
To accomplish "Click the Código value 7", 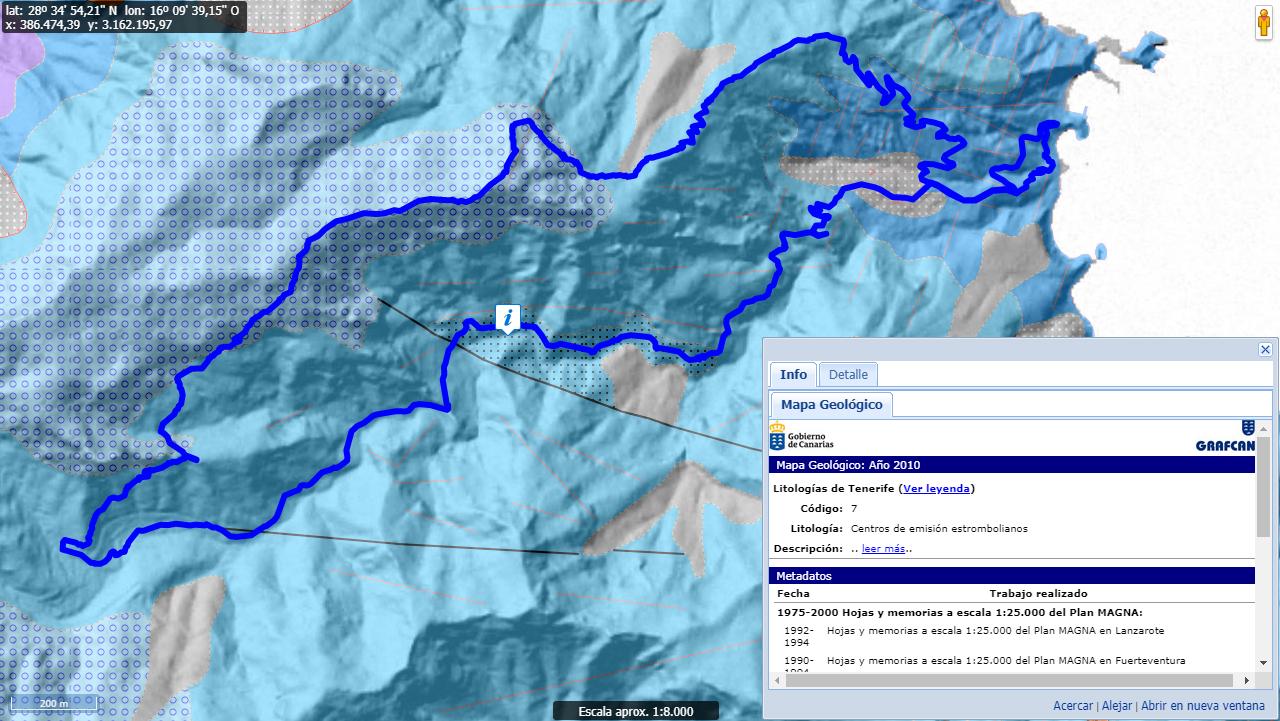I will pos(854,509).
